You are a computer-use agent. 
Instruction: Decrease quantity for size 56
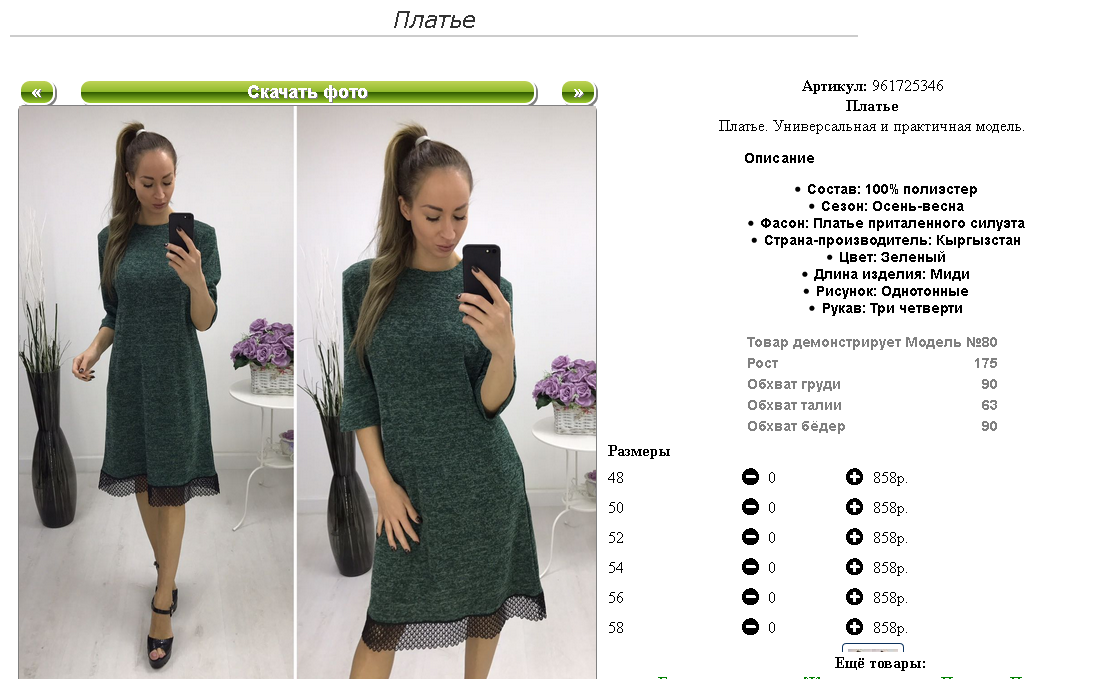[x=750, y=597]
